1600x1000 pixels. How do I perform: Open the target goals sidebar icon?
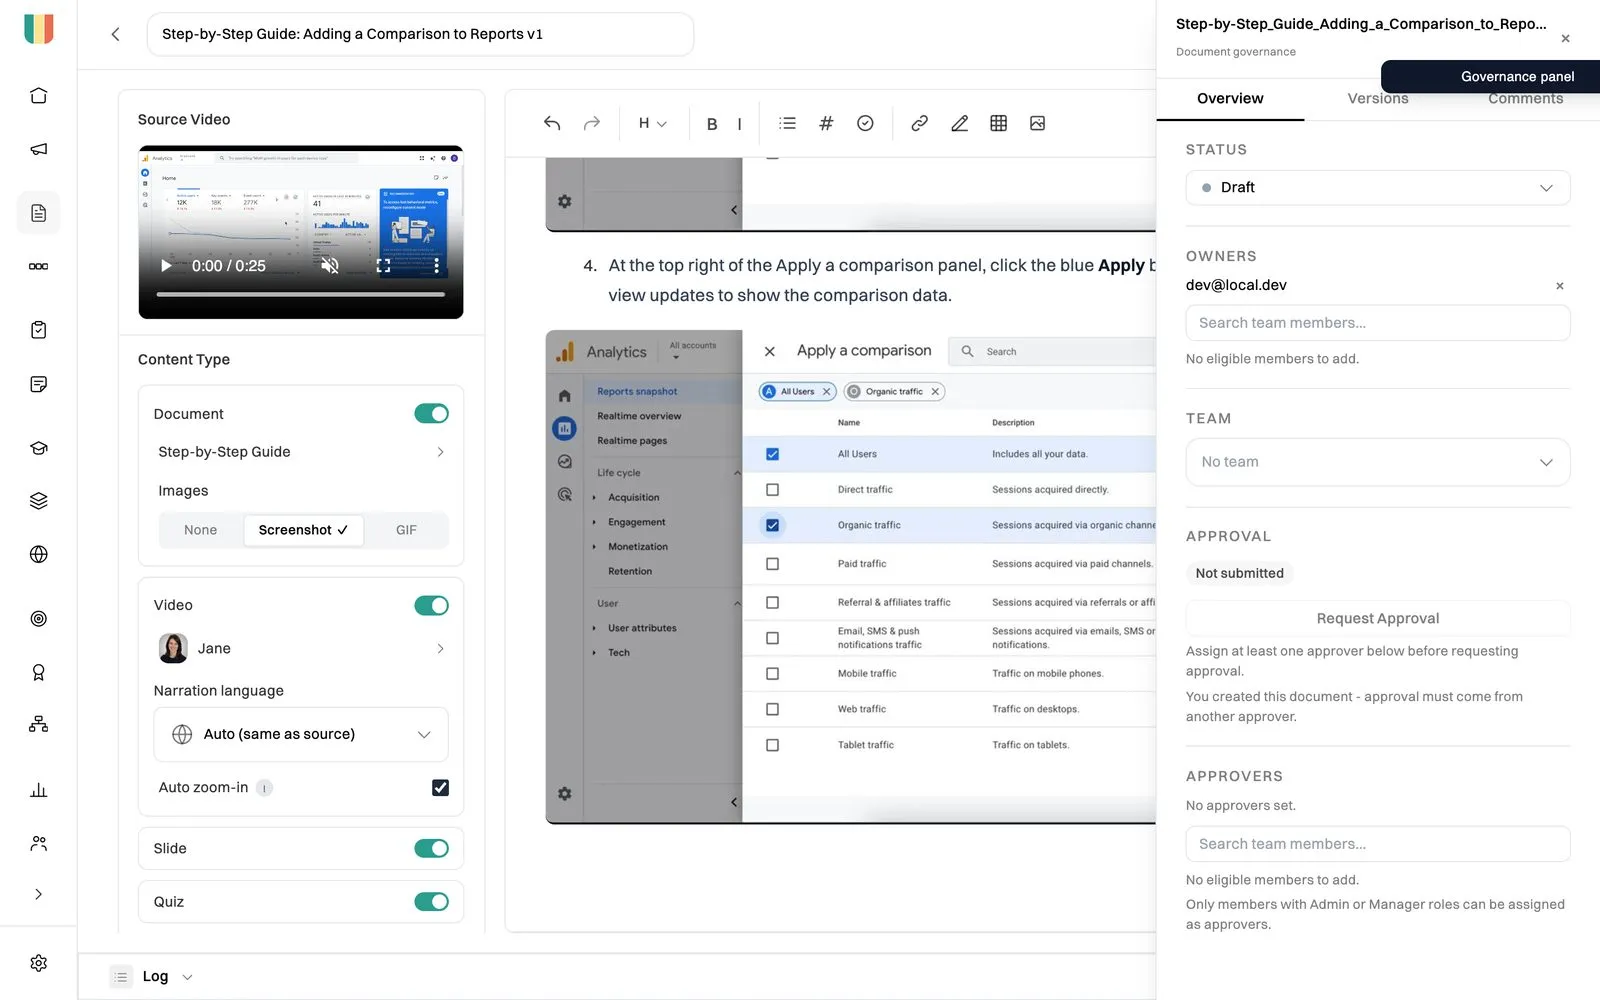38,619
